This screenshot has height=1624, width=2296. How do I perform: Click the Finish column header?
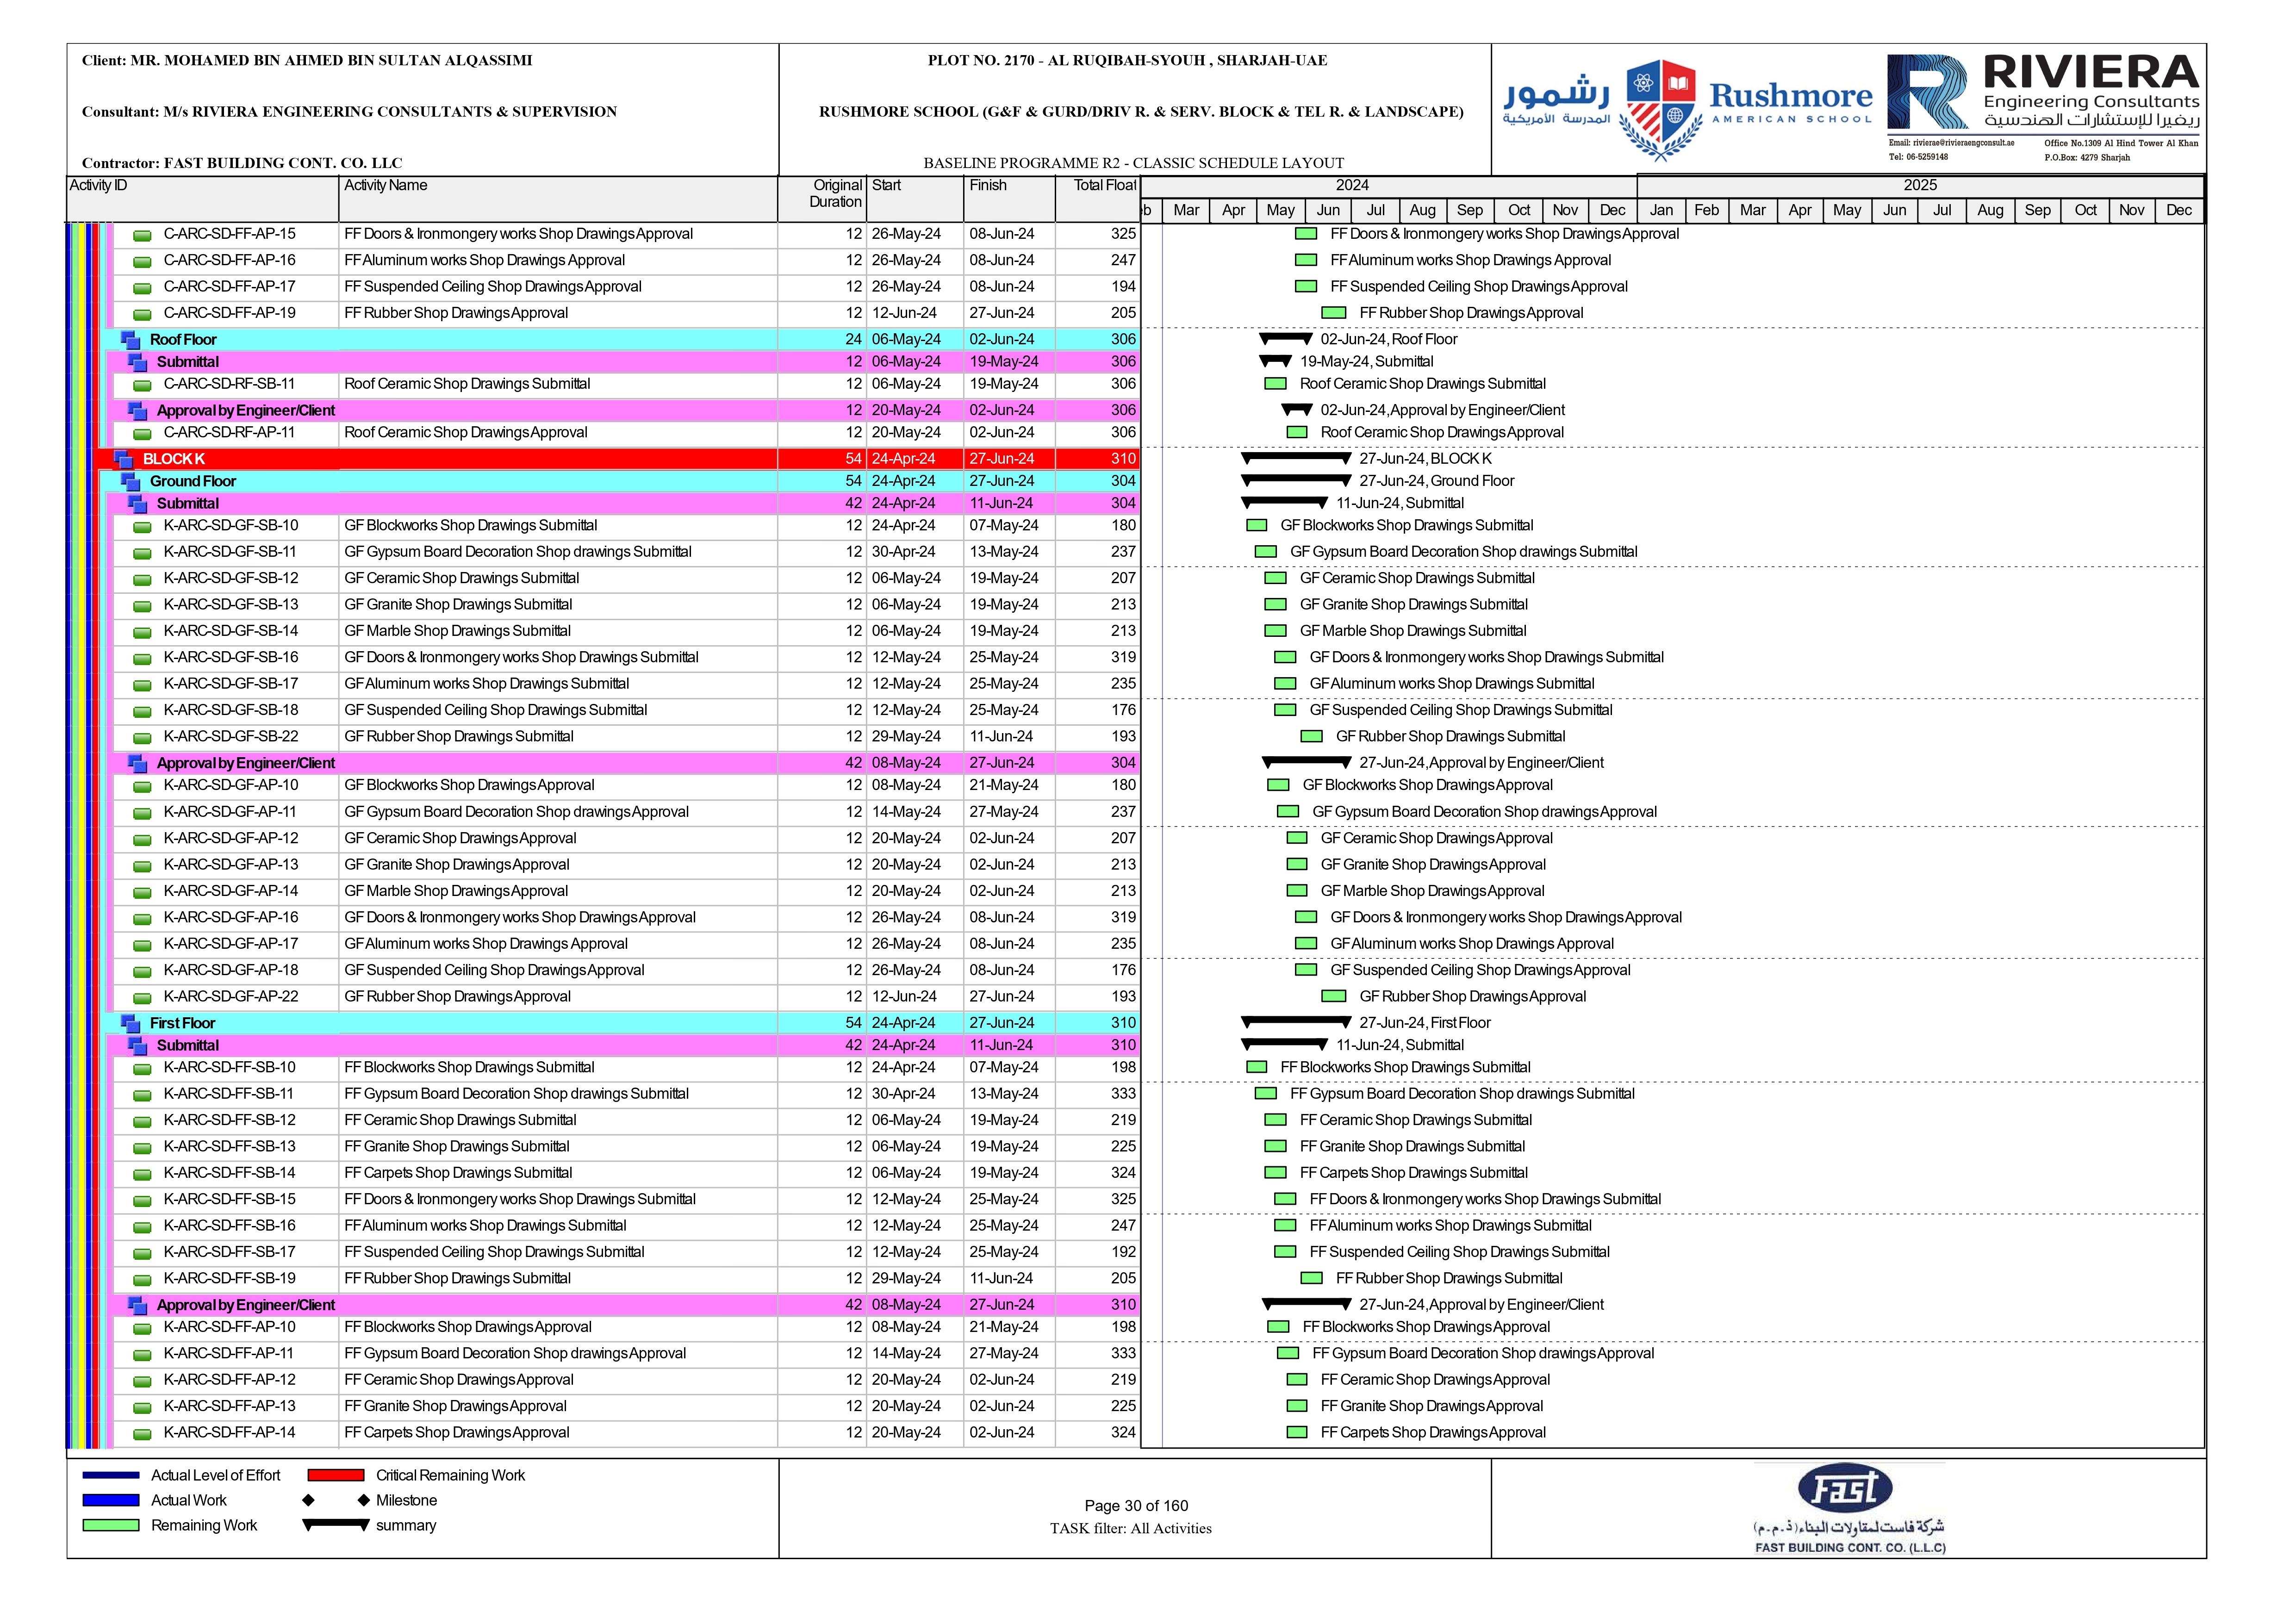tap(1009, 199)
